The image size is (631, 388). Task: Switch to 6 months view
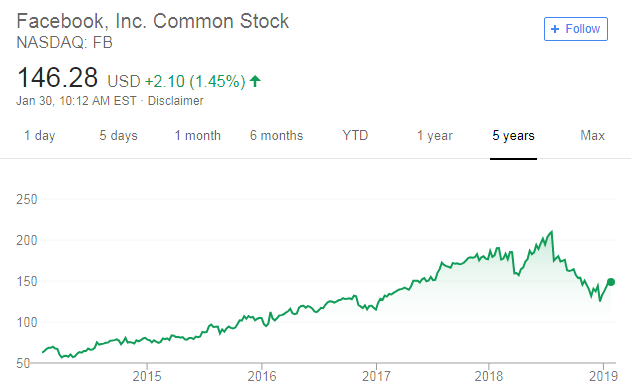pos(276,136)
